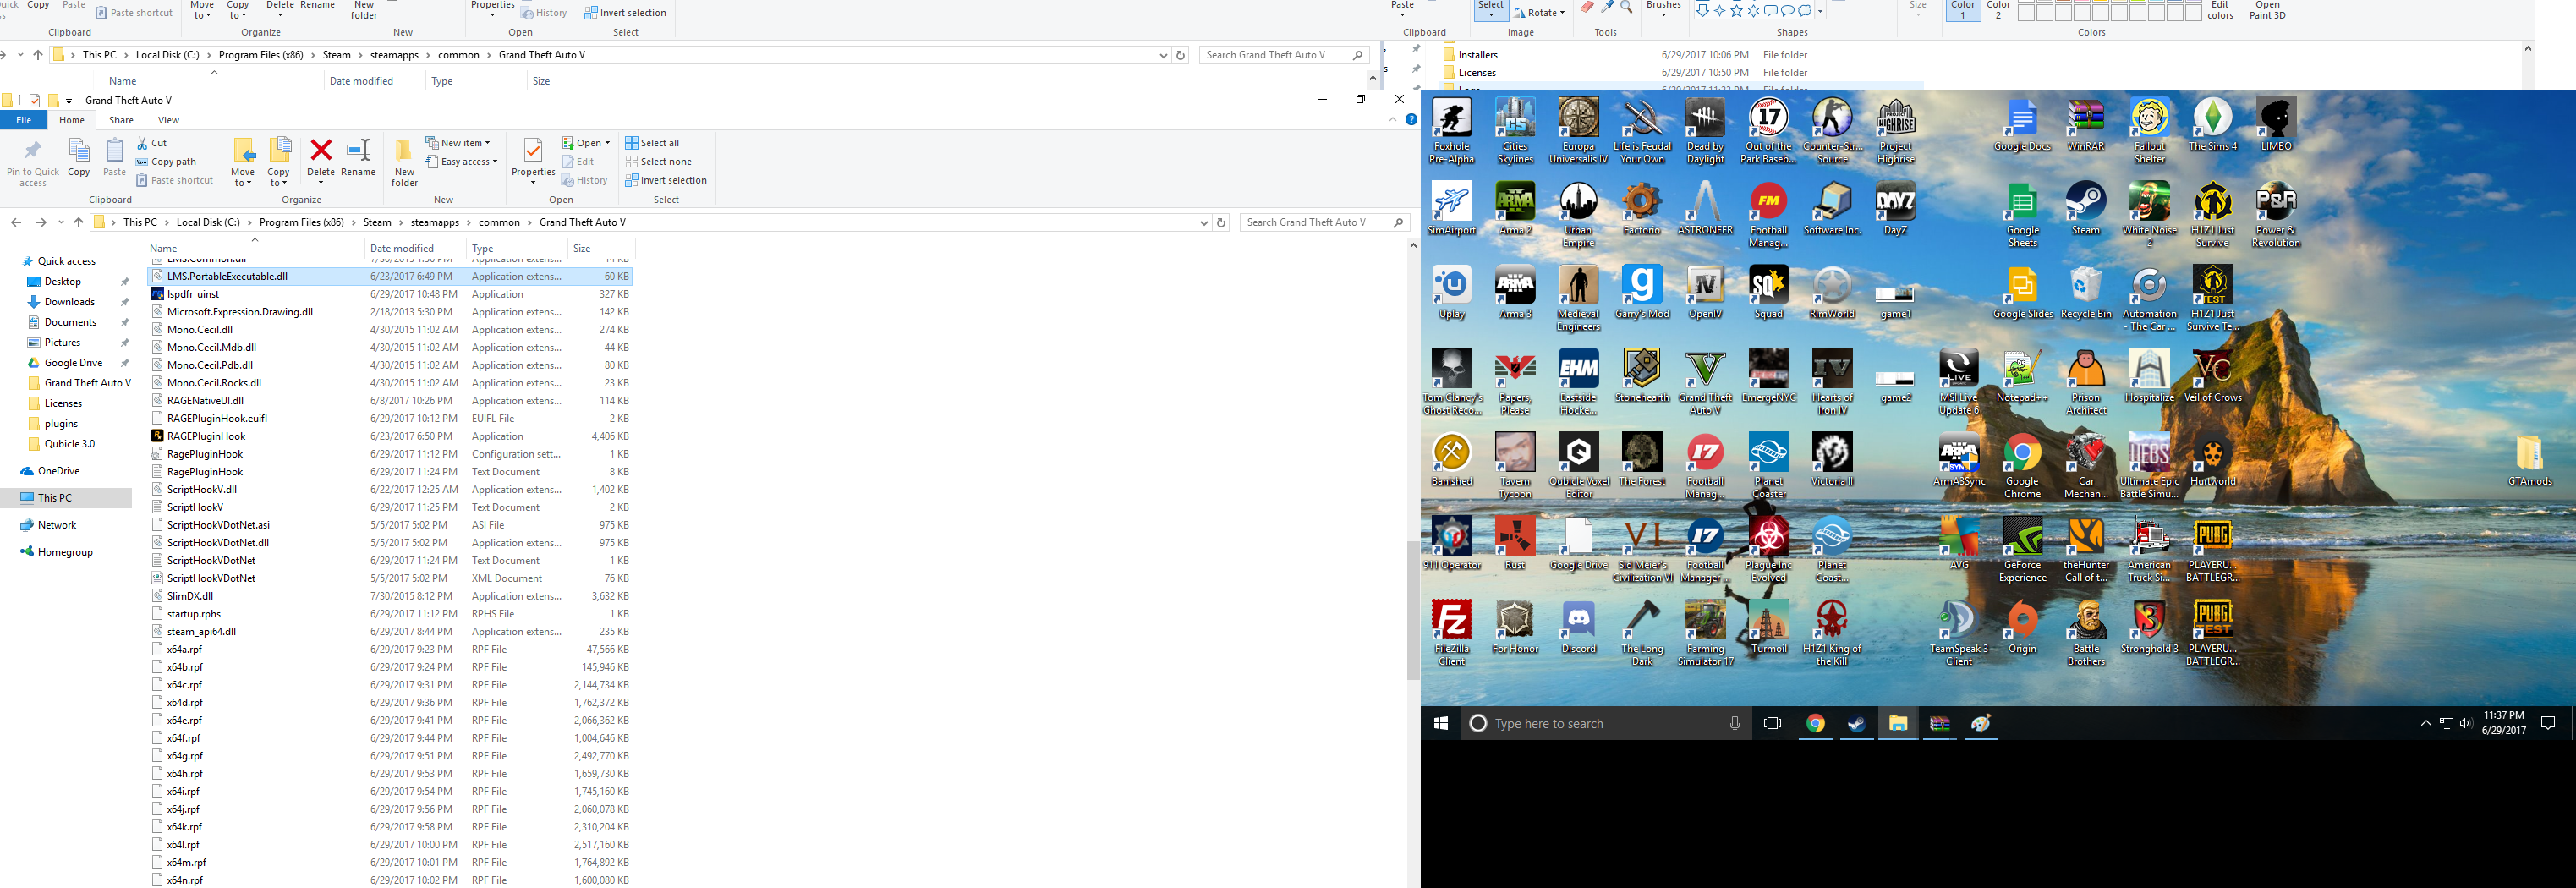Open the Rotate dropdown in Paint

point(1539,12)
